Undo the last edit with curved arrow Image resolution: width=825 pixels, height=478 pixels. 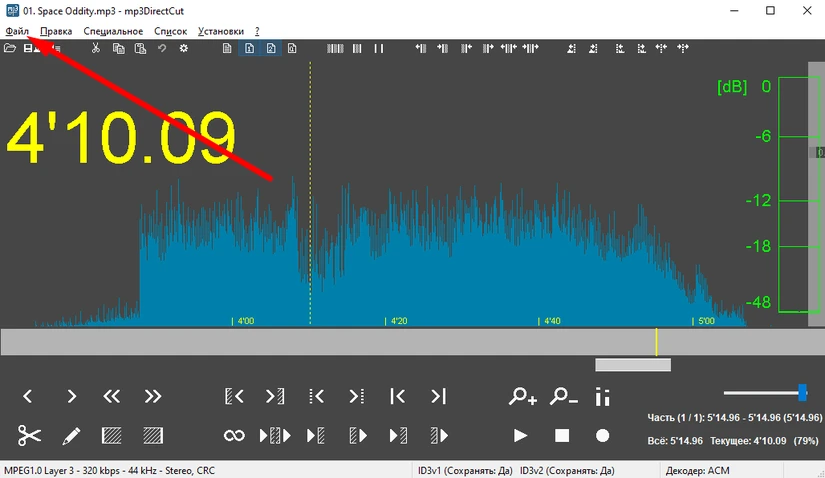click(x=162, y=48)
